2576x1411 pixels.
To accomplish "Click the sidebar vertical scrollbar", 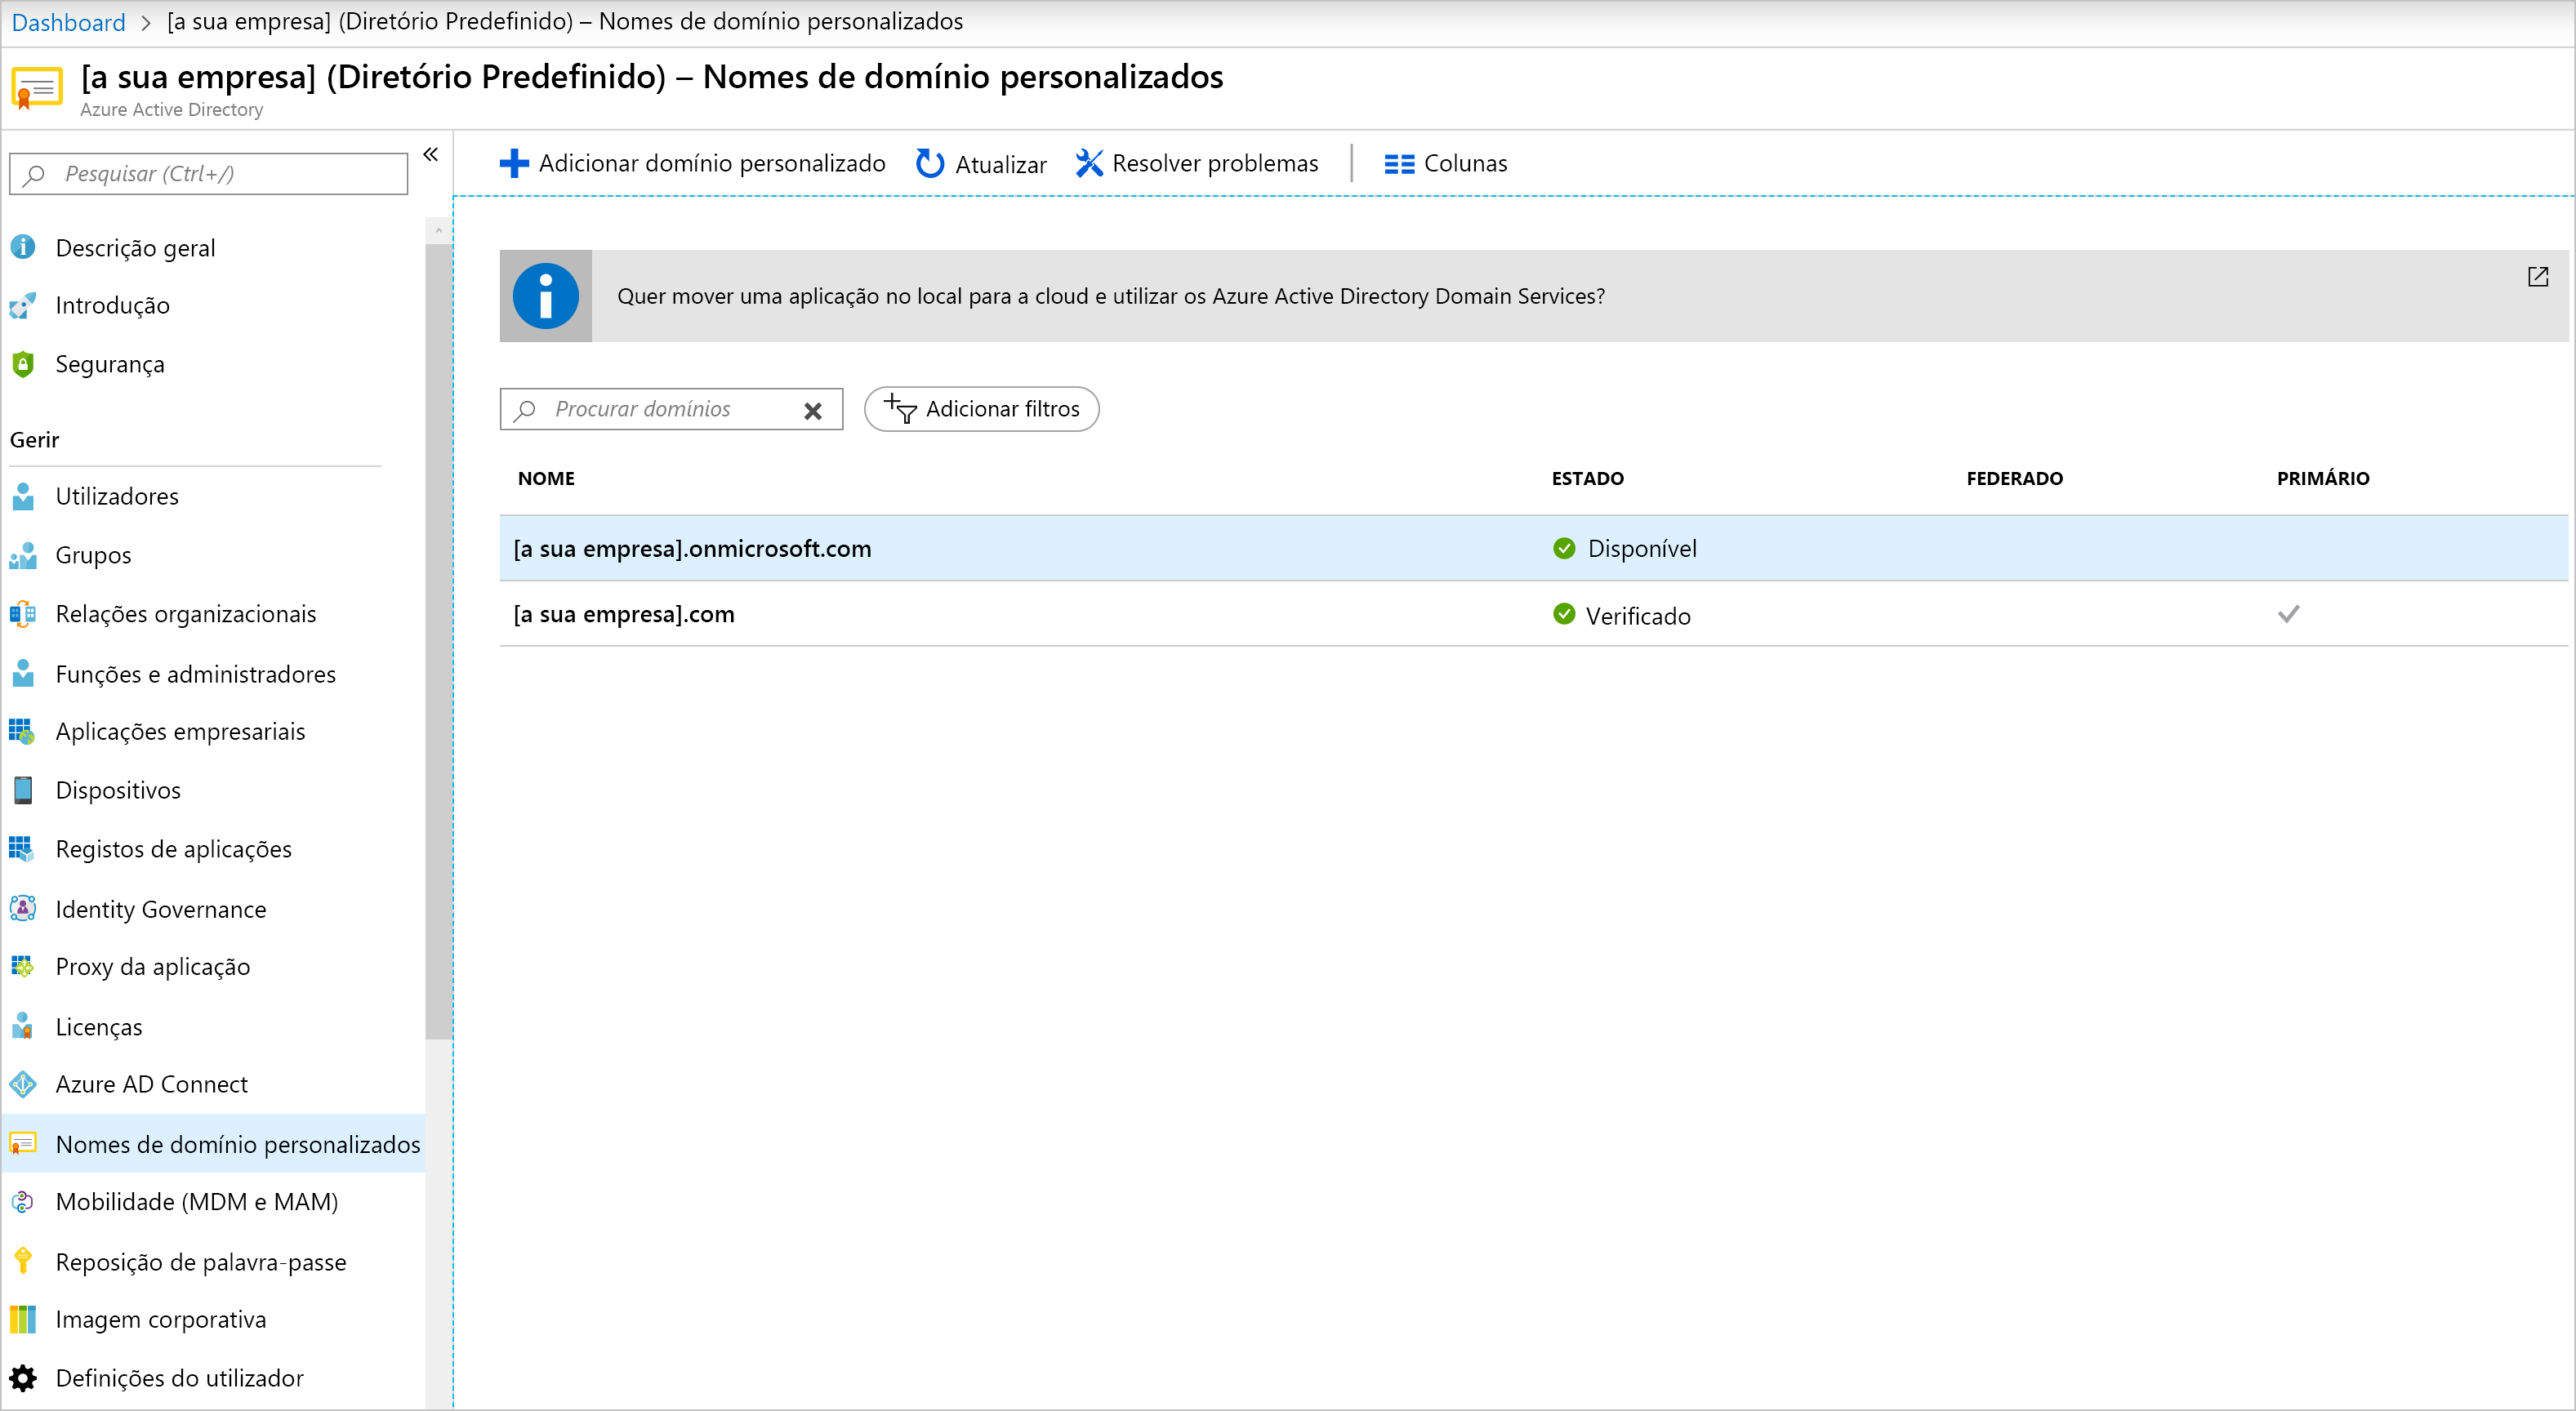I will click(438, 640).
